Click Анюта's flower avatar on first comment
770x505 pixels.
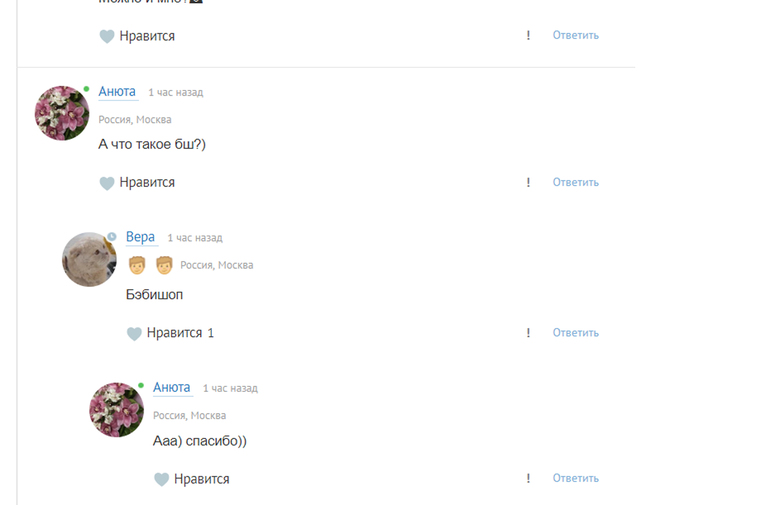(x=62, y=113)
